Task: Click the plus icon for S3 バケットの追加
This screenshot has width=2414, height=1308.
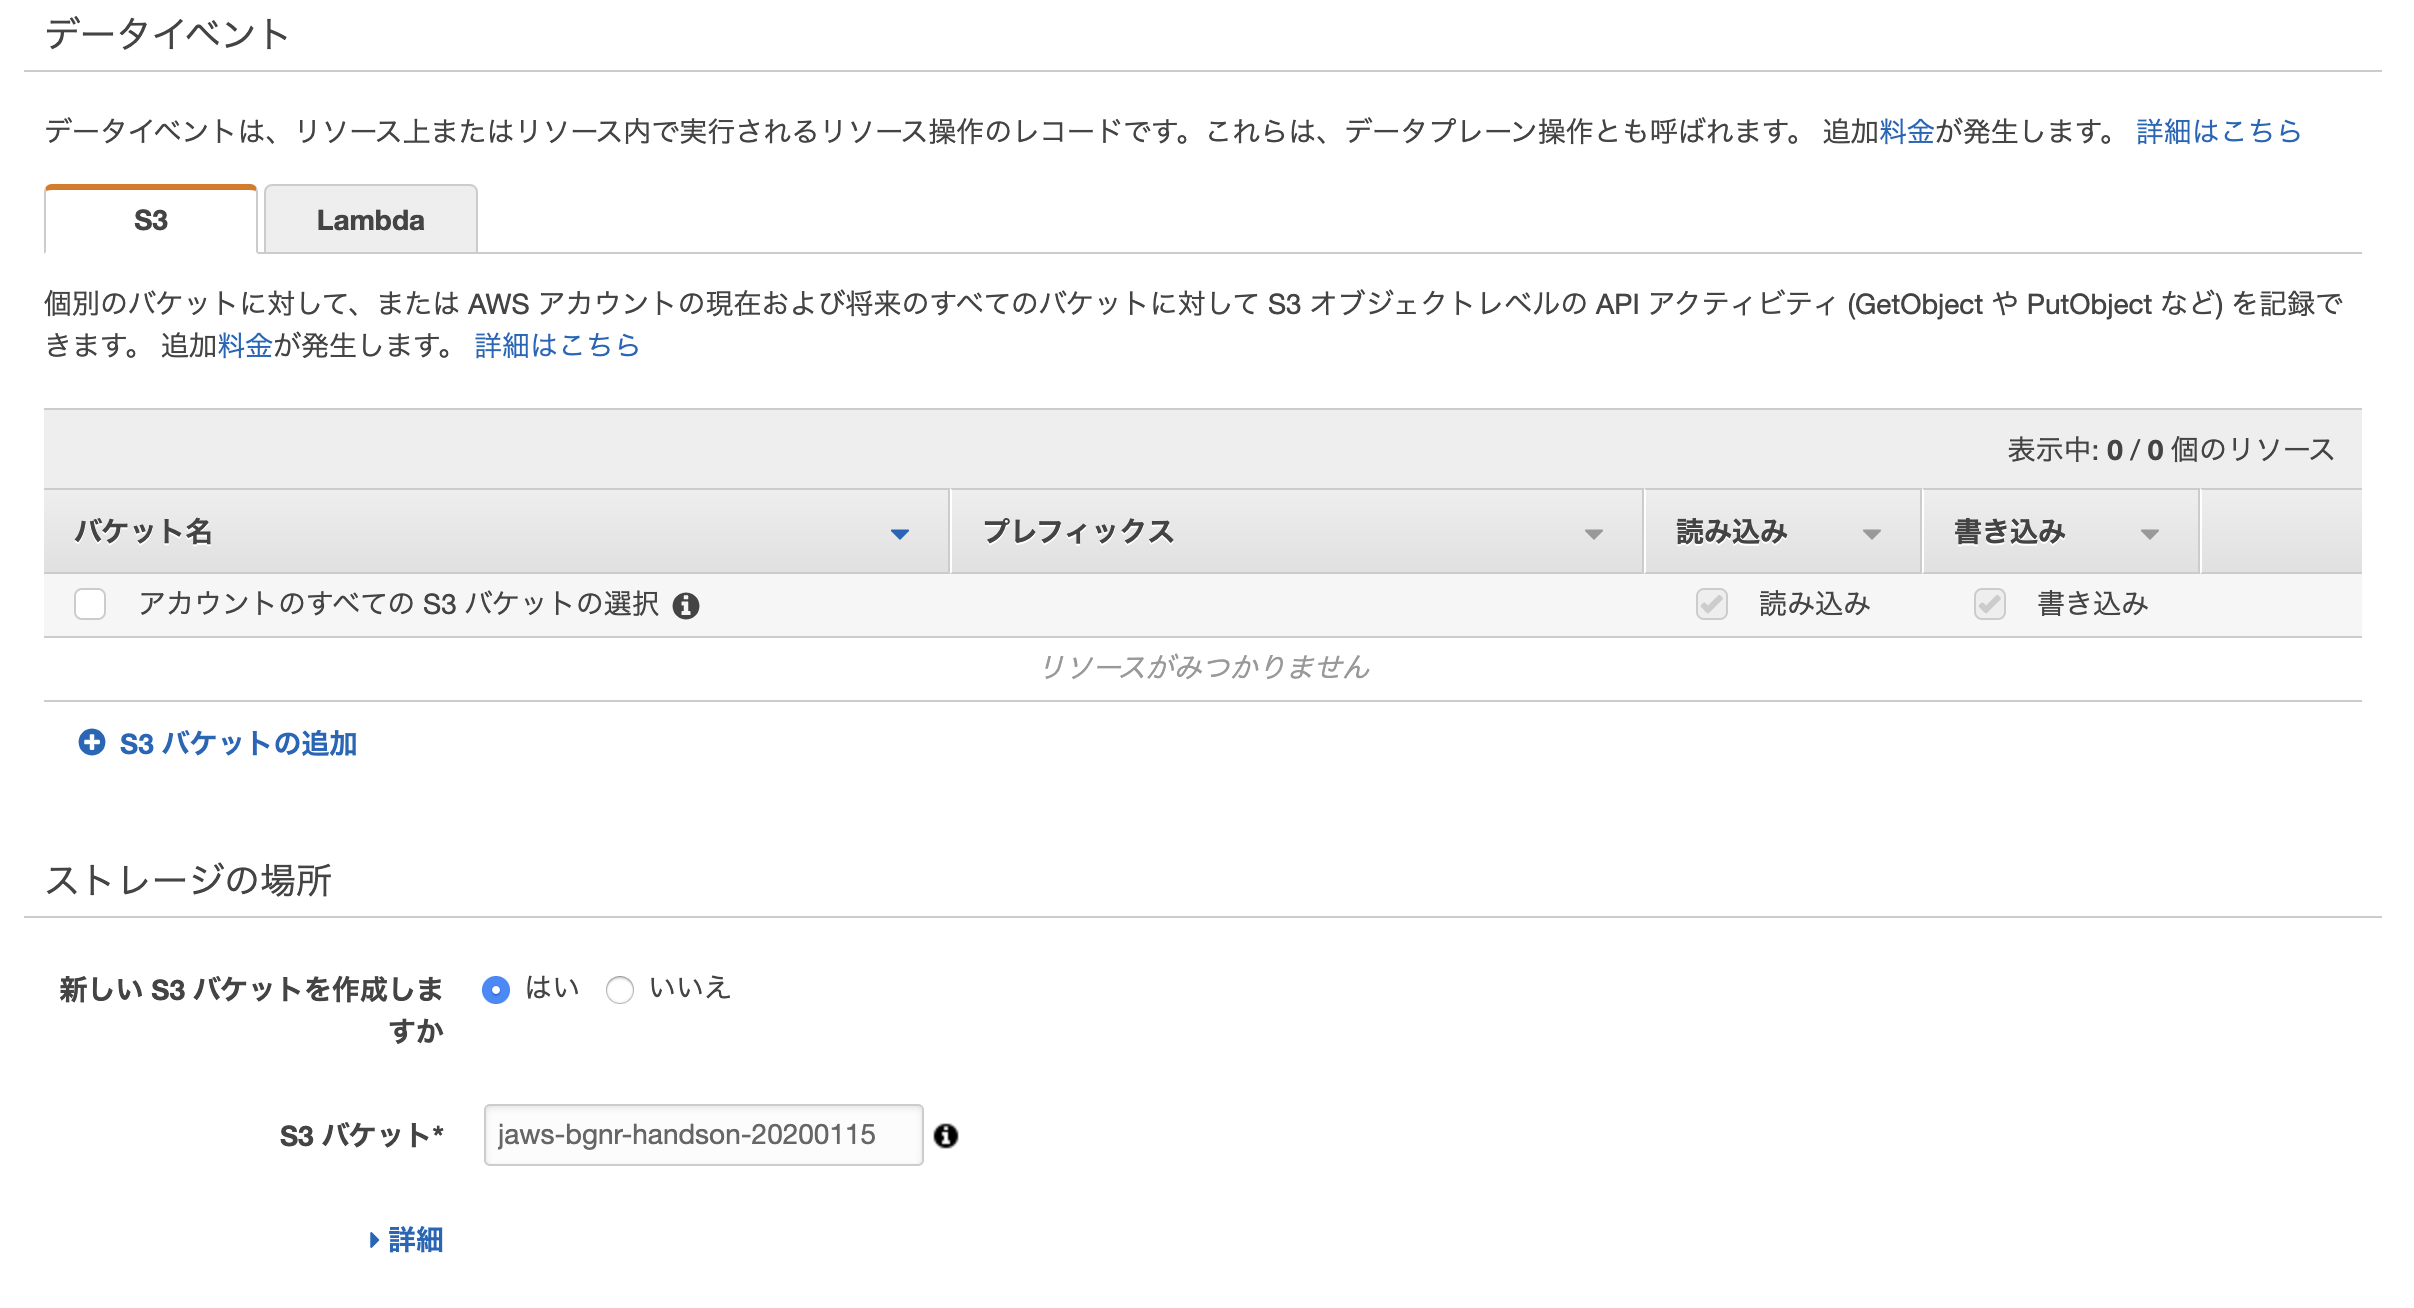Action: (x=91, y=743)
